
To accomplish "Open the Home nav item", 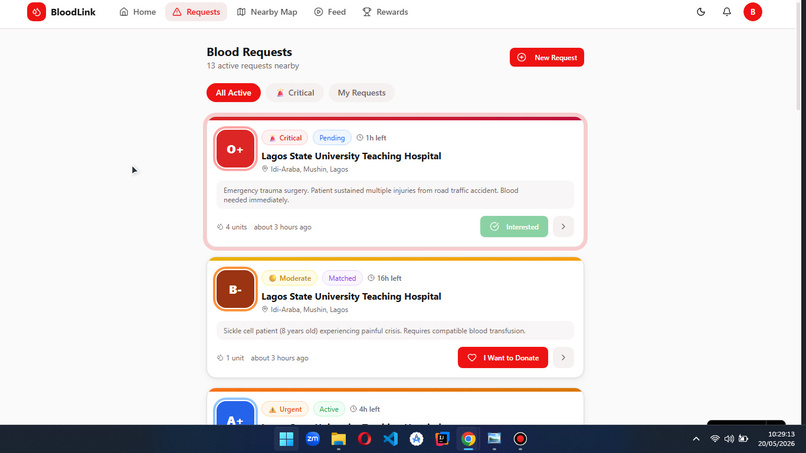I will pos(138,12).
